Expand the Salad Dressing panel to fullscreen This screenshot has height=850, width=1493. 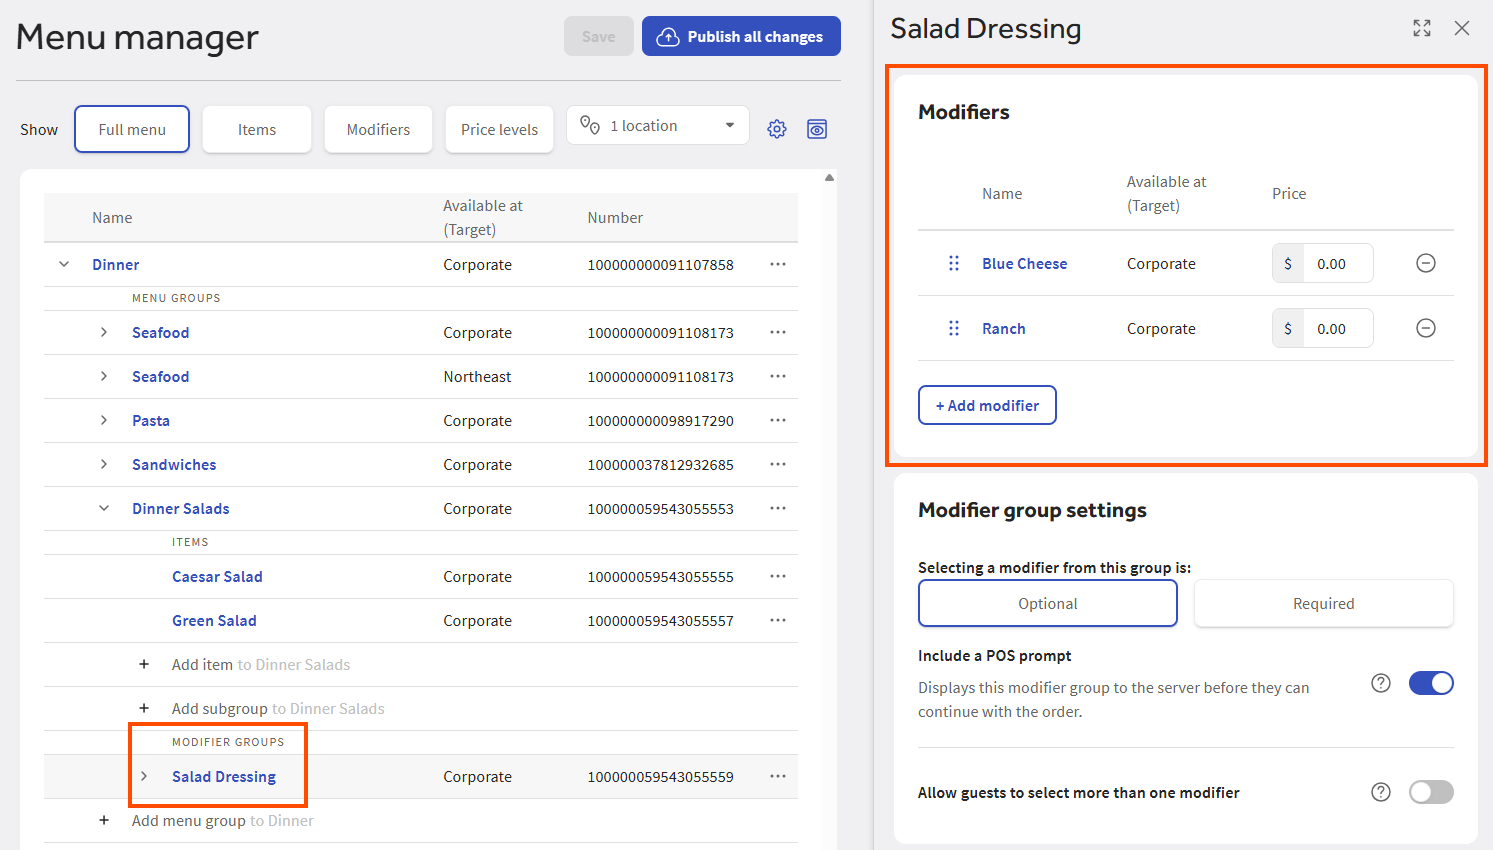[x=1421, y=28]
